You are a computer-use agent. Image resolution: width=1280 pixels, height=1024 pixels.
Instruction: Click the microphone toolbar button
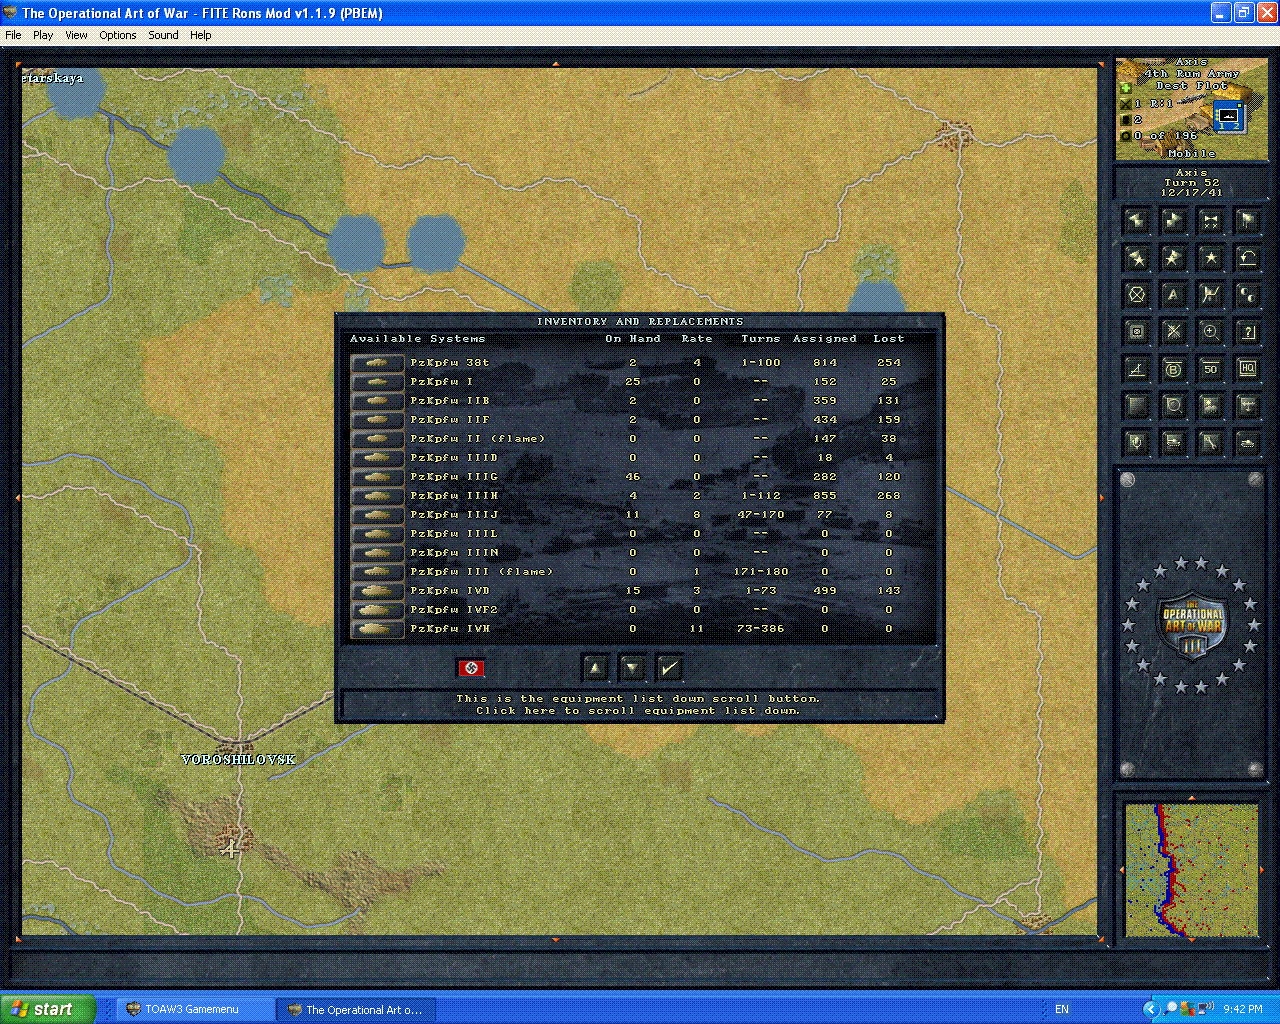tap(1136, 443)
